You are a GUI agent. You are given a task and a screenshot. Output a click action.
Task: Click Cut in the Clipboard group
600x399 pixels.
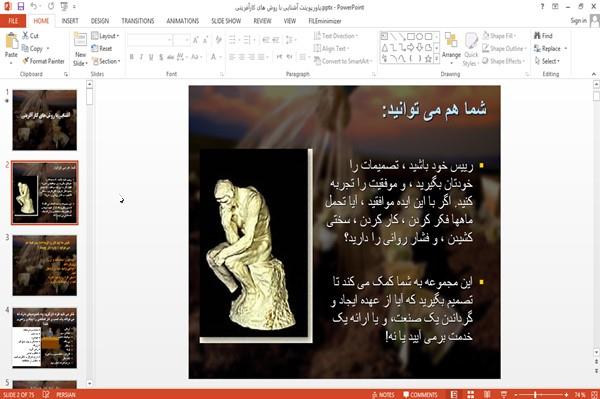pyautogui.click(x=30, y=36)
